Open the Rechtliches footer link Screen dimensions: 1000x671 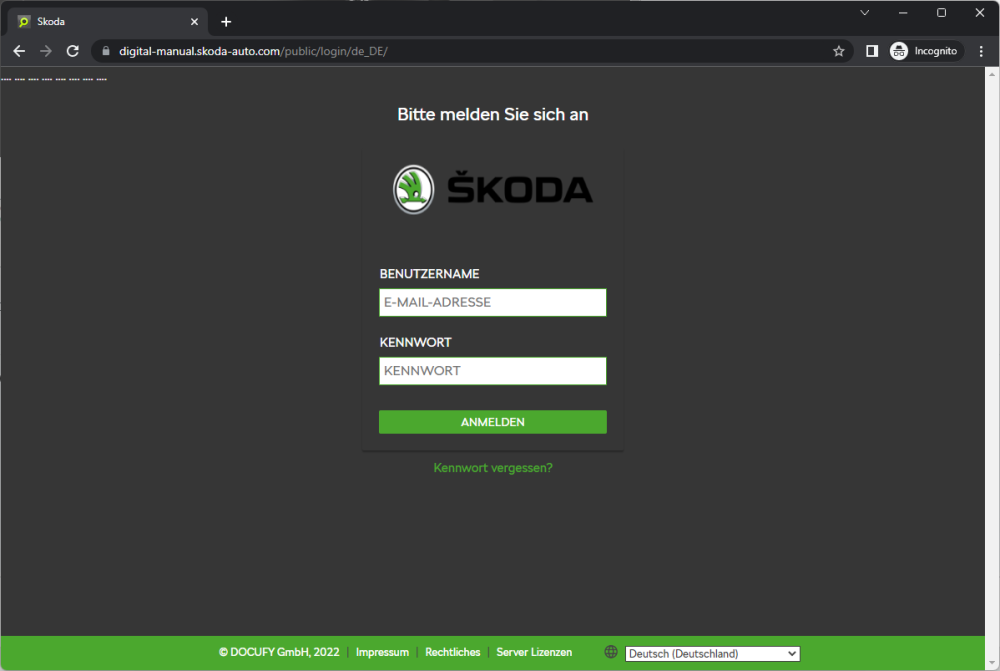pos(453,652)
